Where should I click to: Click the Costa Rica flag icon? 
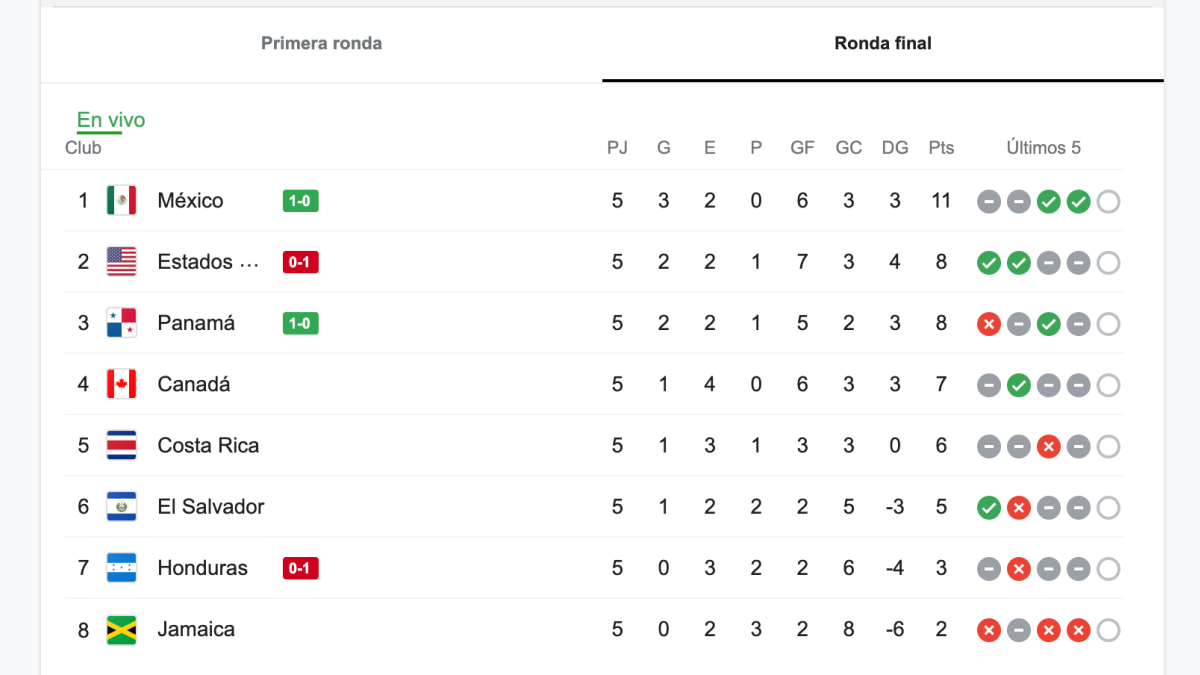(121, 445)
